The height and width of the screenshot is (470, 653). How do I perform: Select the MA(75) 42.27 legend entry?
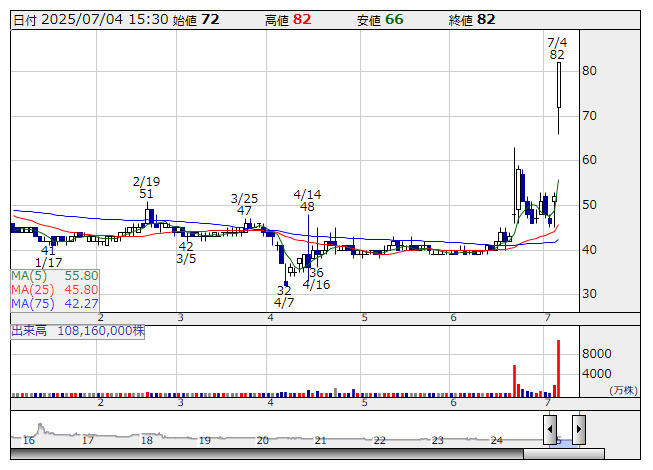click(55, 303)
